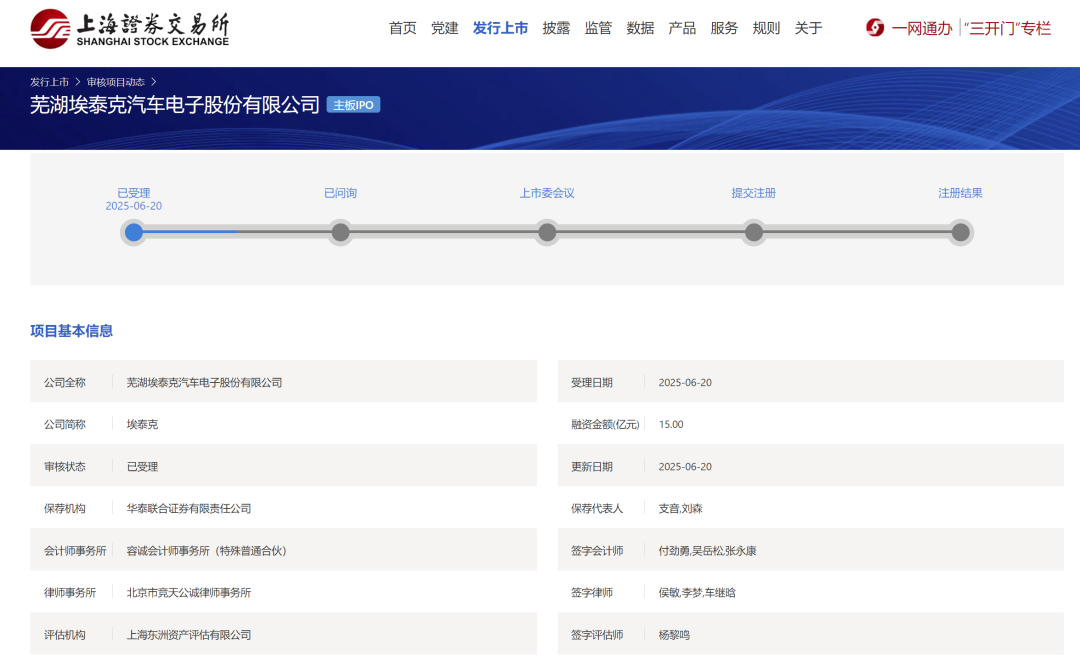Click the 2025-06-20 date under 已受理
The height and width of the screenshot is (667, 1080).
coord(134,206)
